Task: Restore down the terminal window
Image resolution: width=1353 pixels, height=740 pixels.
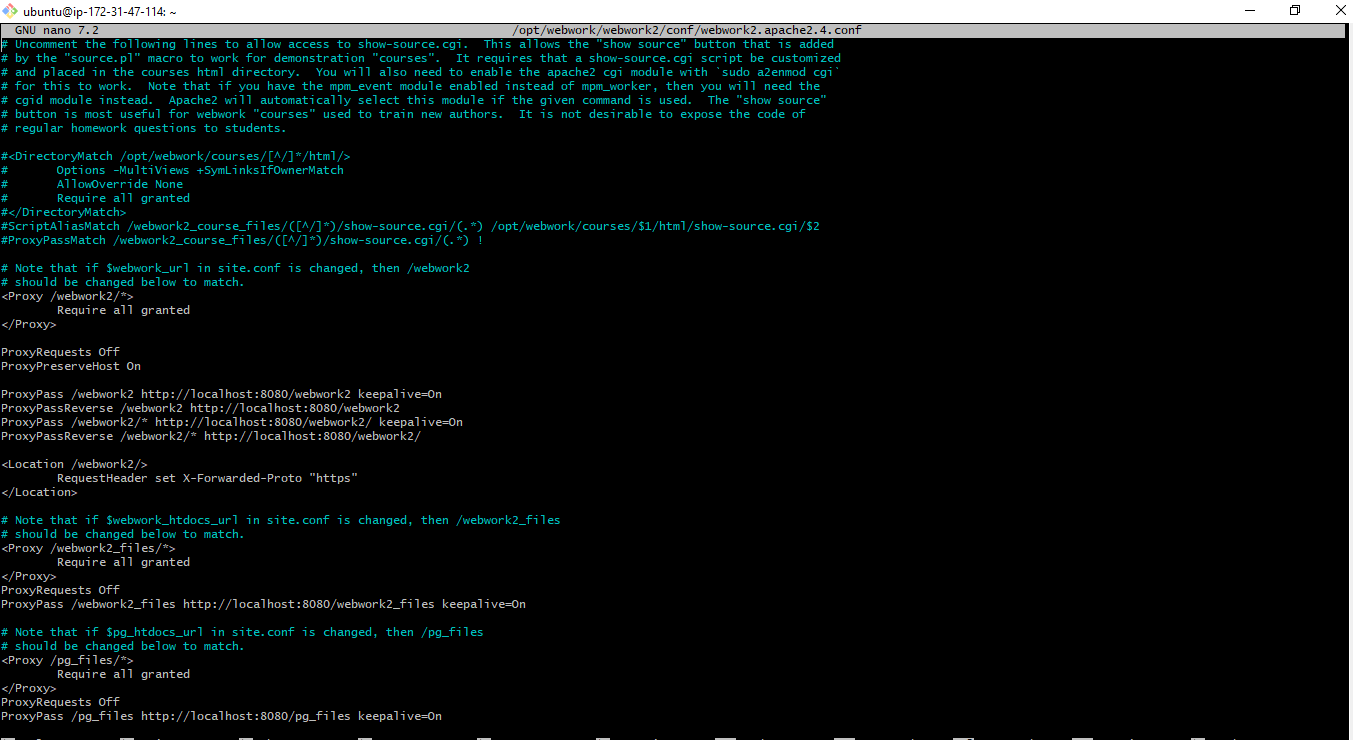Action: point(1295,10)
